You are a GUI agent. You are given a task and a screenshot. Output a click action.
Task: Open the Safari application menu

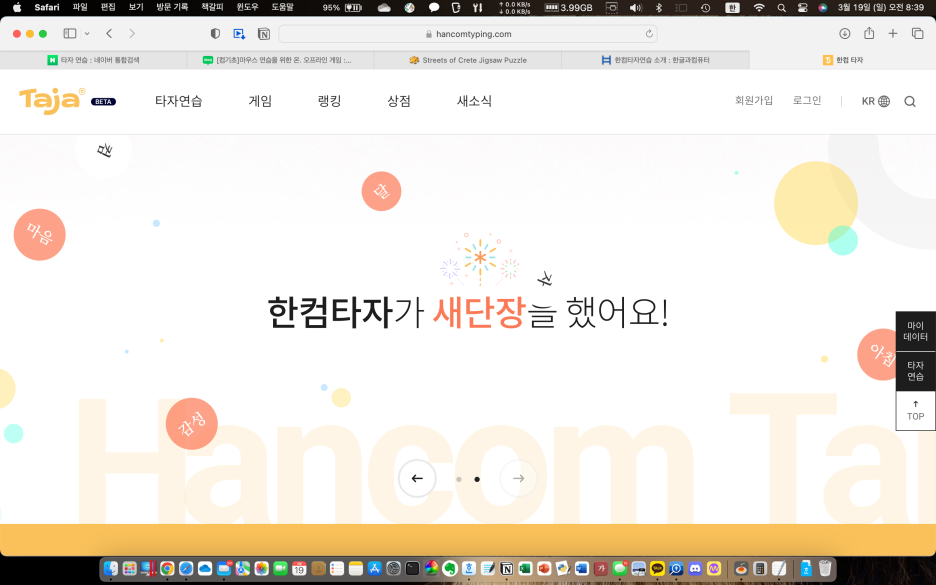[x=47, y=7]
